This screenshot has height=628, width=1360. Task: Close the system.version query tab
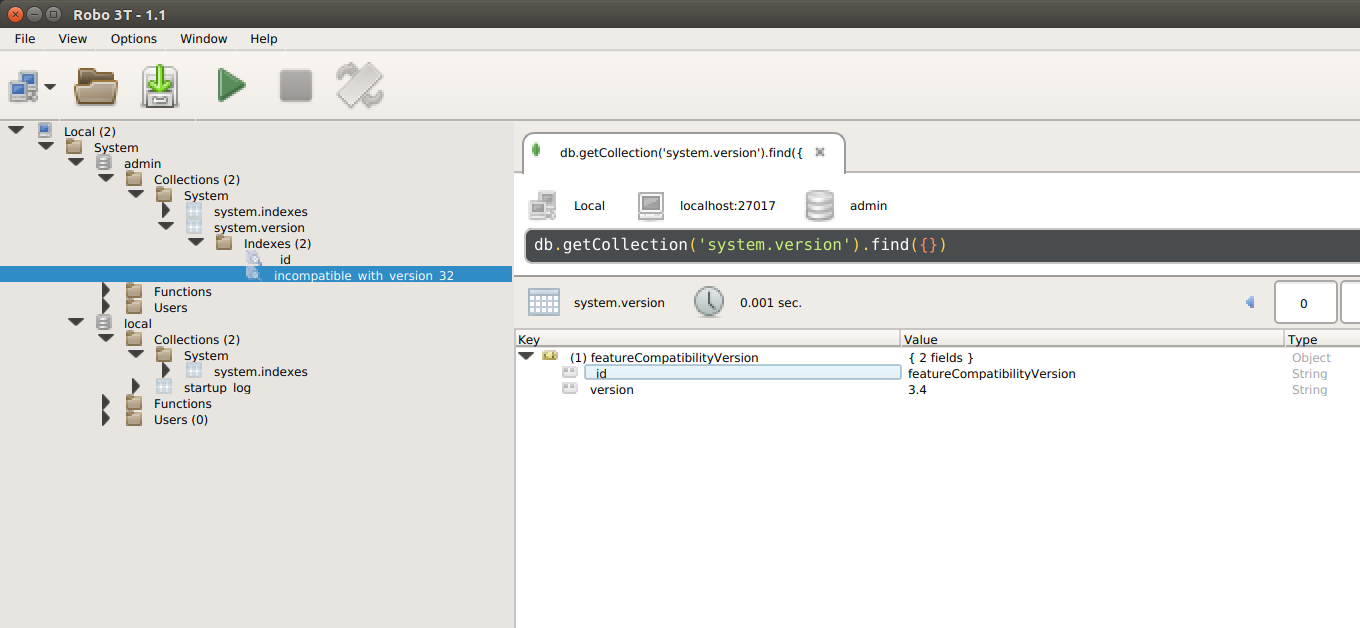[x=820, y=152]
